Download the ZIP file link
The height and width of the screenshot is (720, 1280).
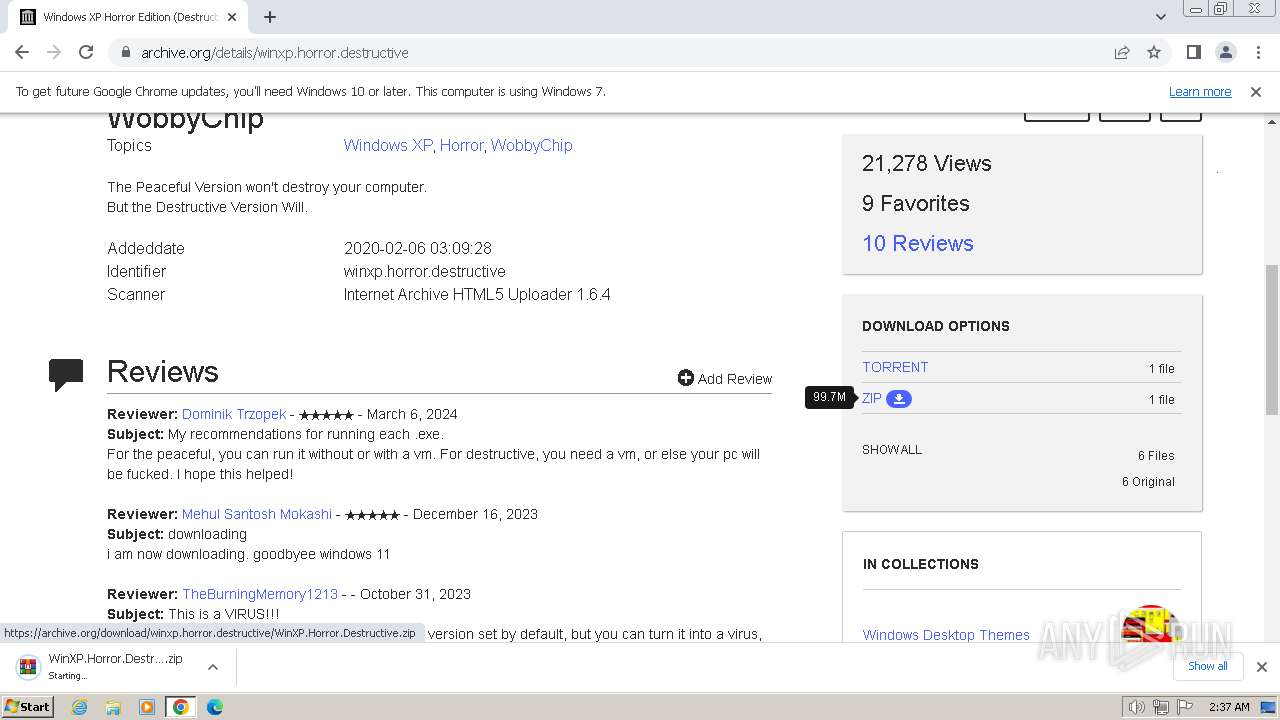[872, 398]
